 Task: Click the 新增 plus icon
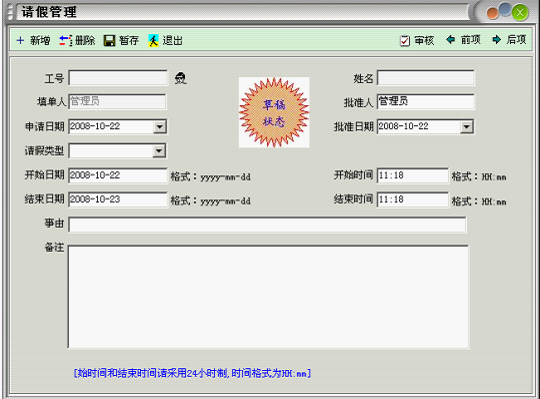[20, 40]
